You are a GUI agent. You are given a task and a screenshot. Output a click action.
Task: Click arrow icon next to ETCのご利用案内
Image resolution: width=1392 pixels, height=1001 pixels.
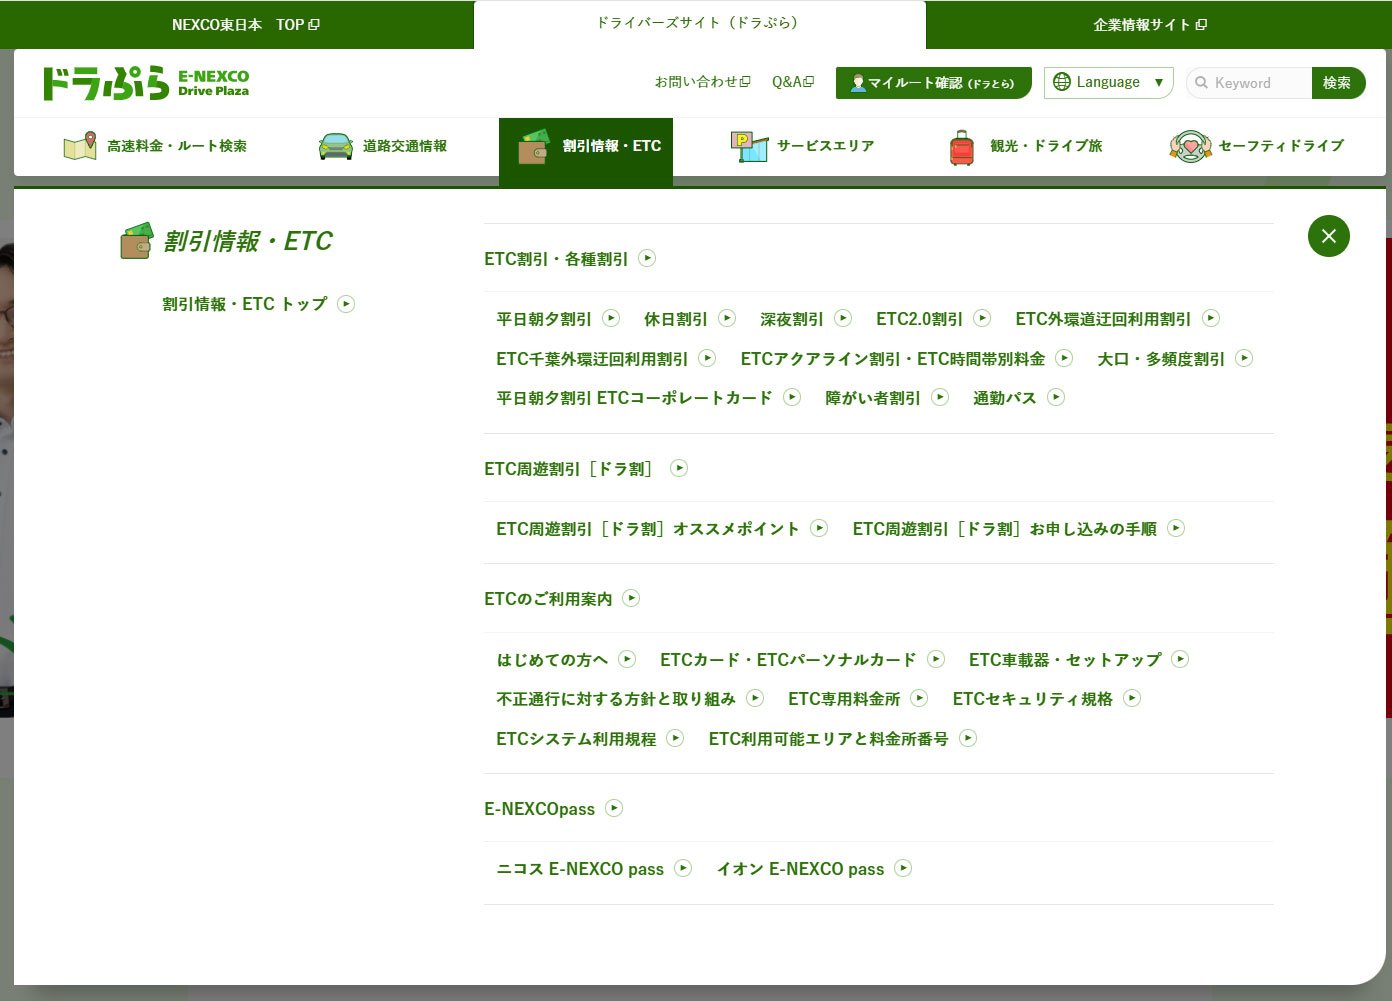coord(631,598)
